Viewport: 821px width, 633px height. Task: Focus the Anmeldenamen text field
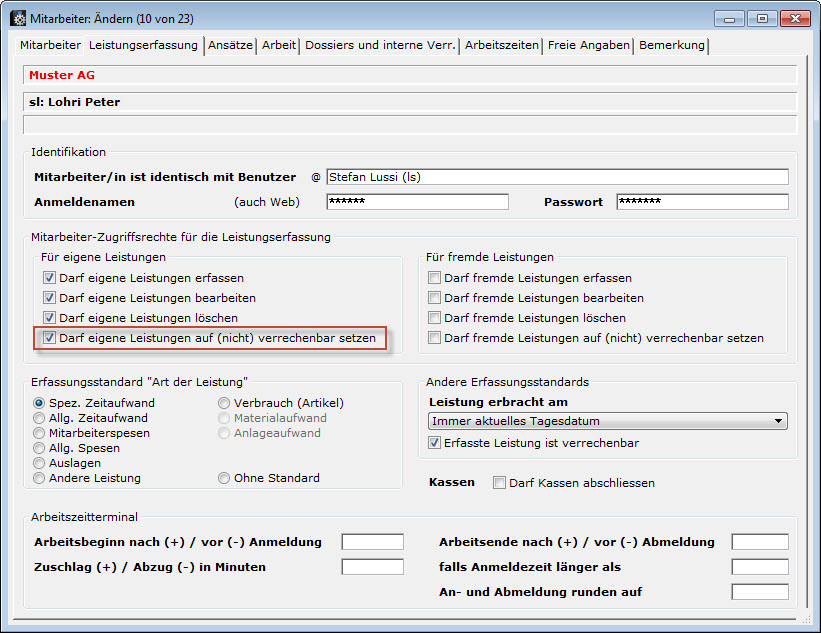coord(417,202)
